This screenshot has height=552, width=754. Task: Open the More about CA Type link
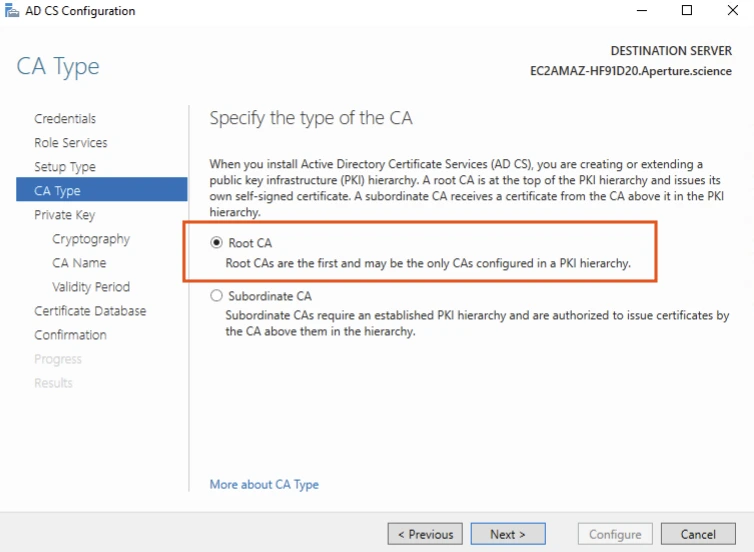[x=264, y=485]
